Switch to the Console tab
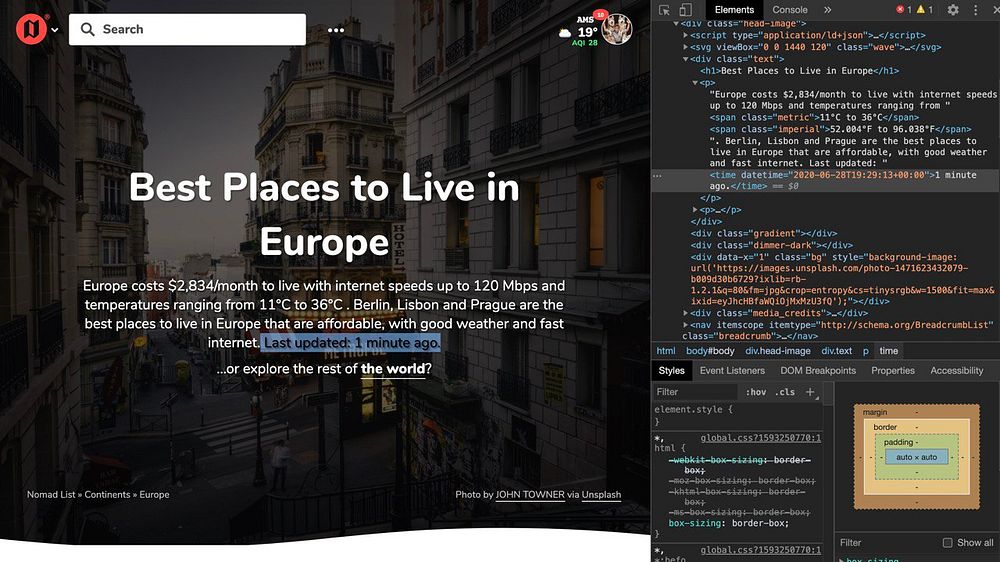The image size is (1000, 562). coord(790,10)
